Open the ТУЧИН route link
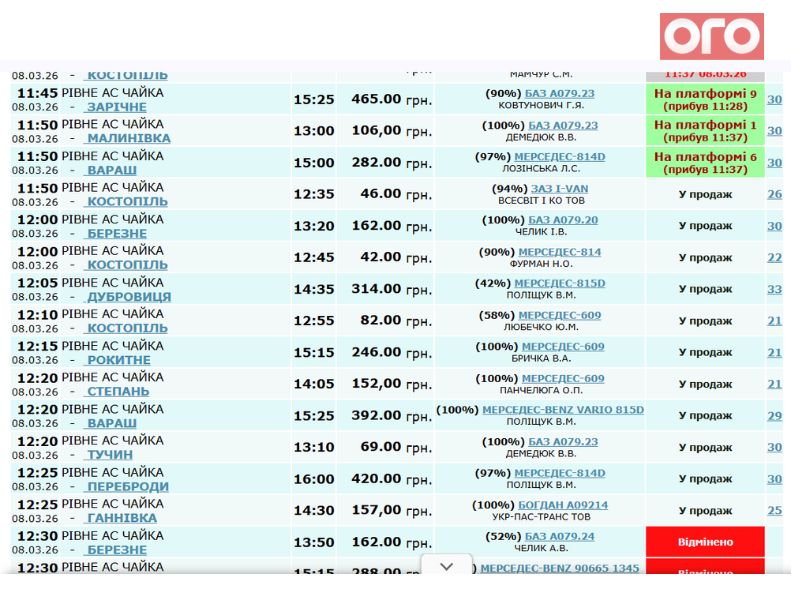This screenshot has width=800, height=600. [x=109, y=455]
